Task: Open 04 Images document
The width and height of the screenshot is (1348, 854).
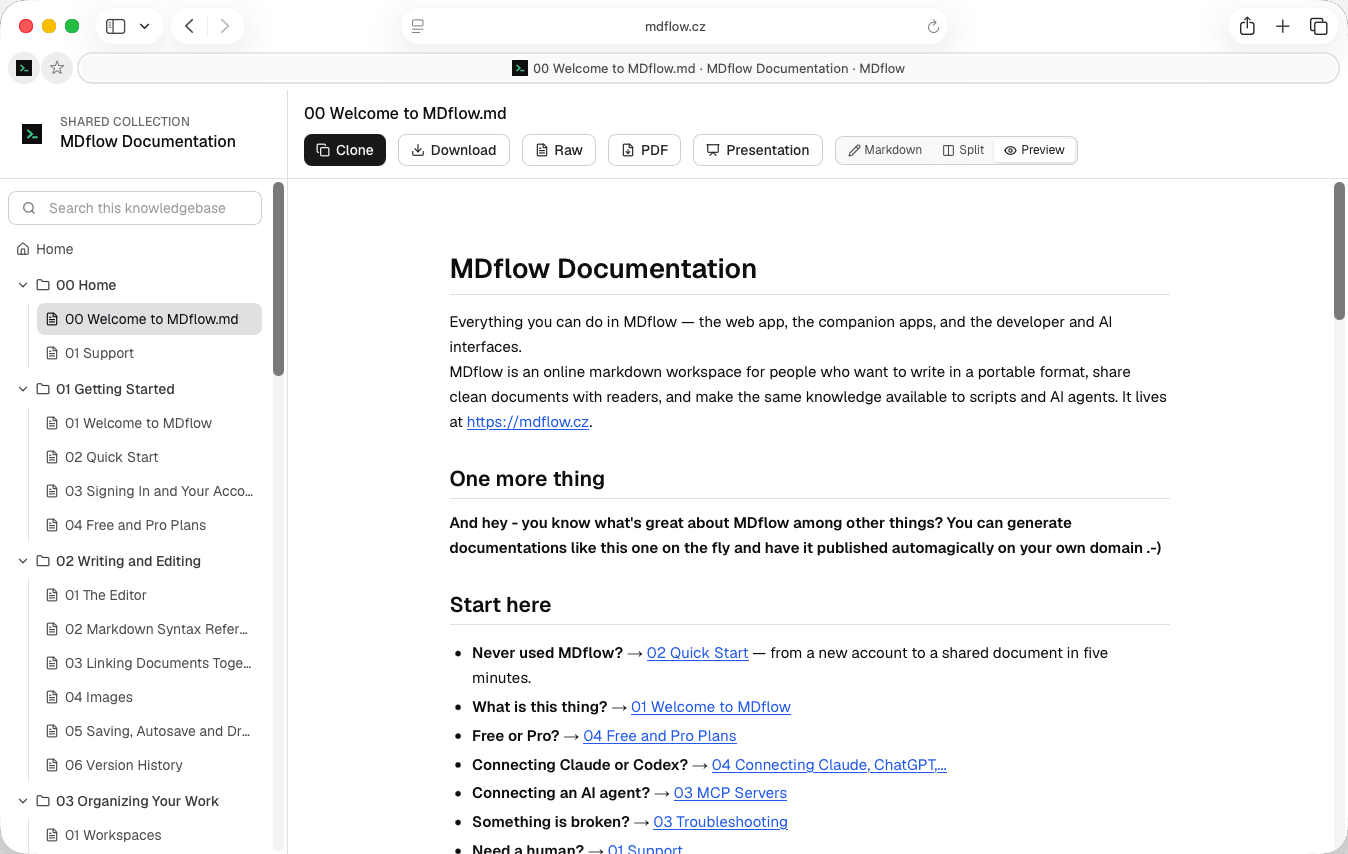Action: pyautogui.click(x=149, y=697)
